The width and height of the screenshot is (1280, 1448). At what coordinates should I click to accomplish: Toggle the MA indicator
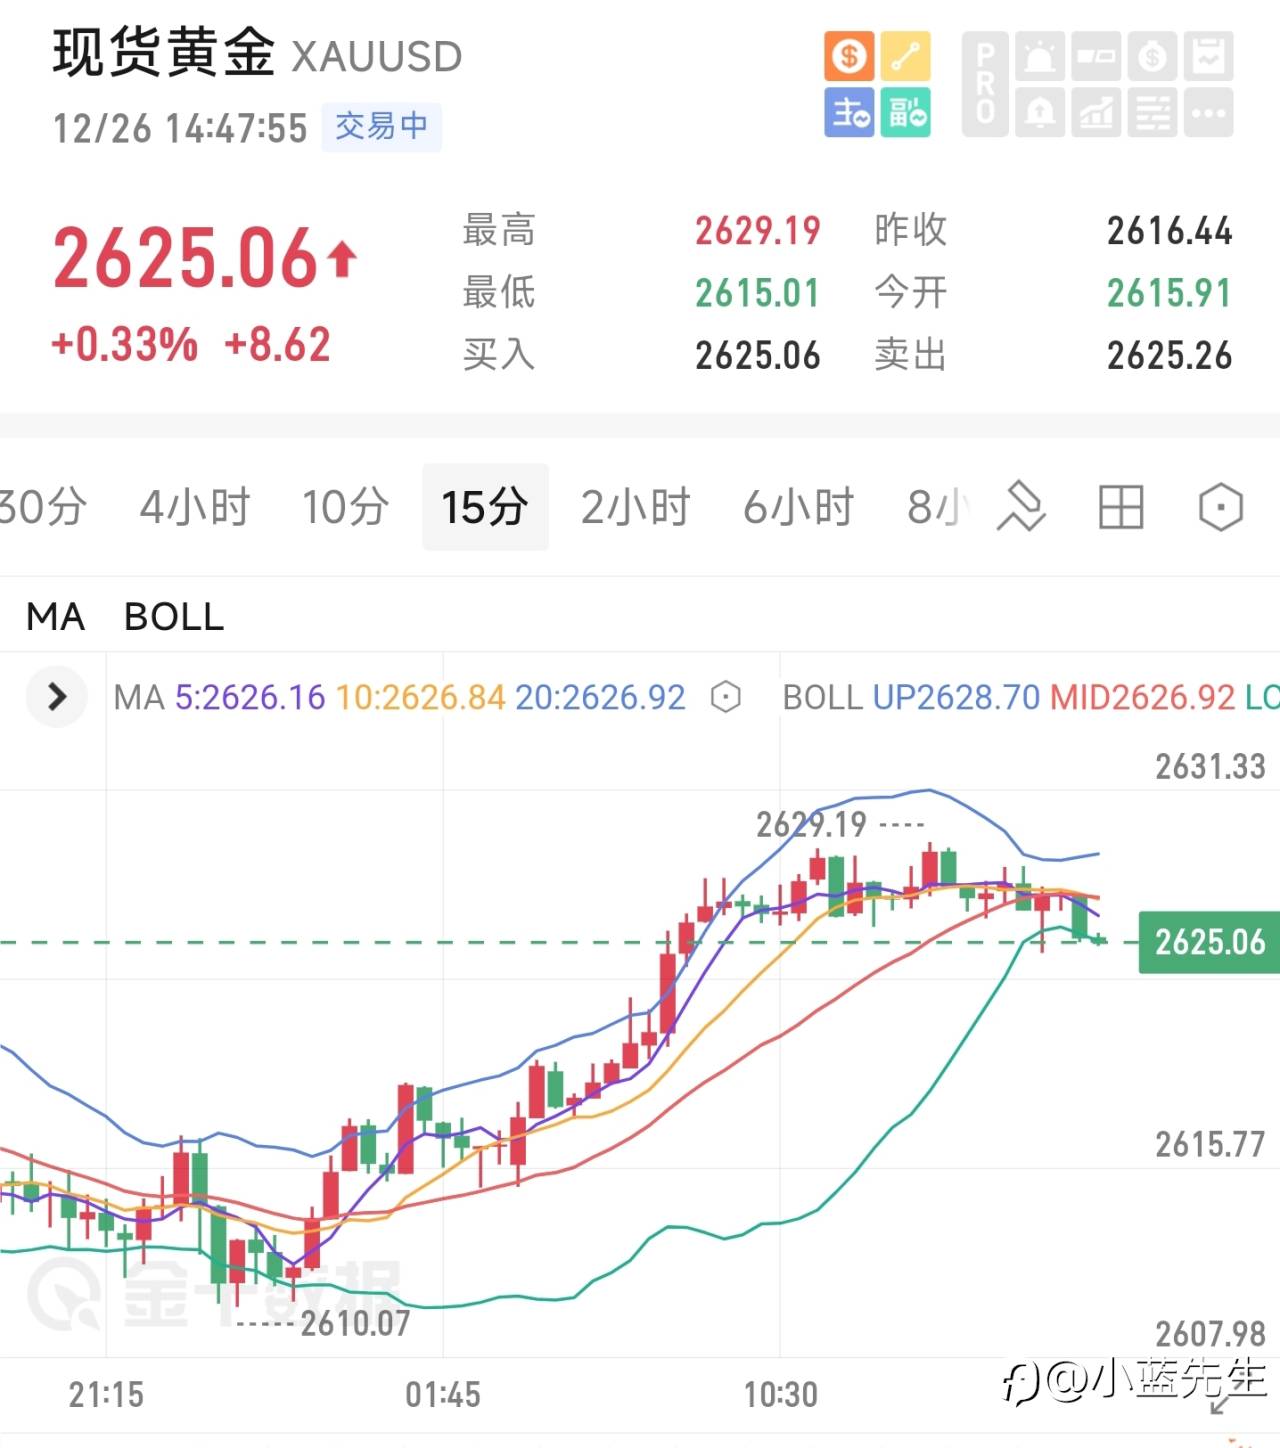56,617
